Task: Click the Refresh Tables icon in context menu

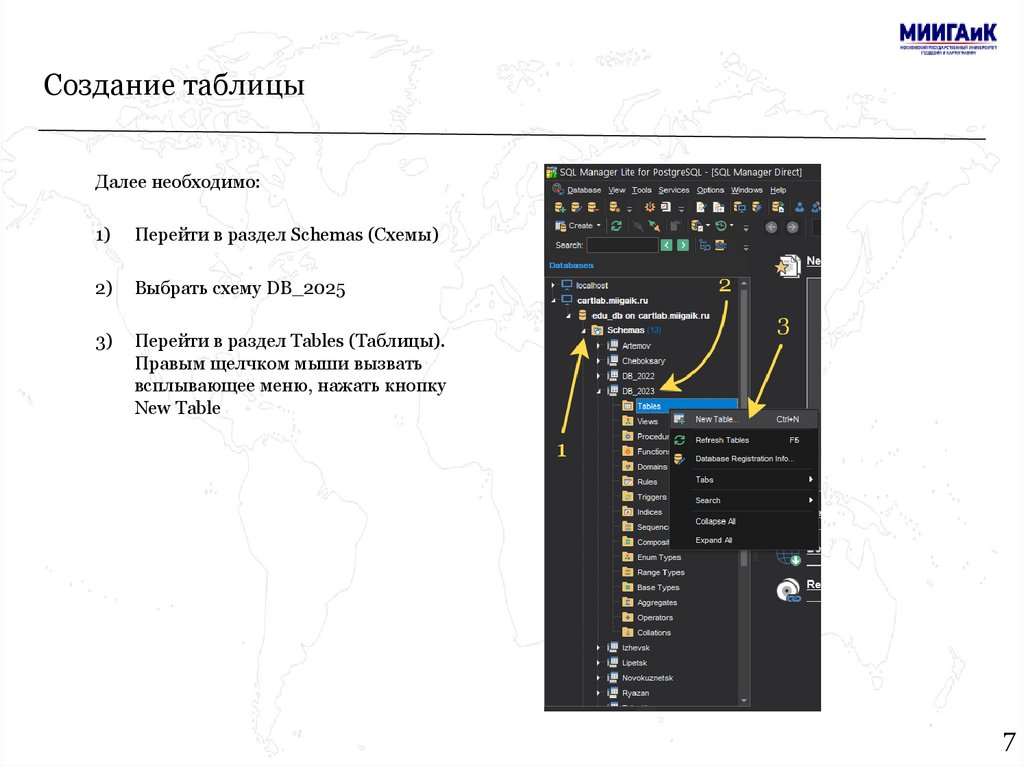Action: click(679, 440)
